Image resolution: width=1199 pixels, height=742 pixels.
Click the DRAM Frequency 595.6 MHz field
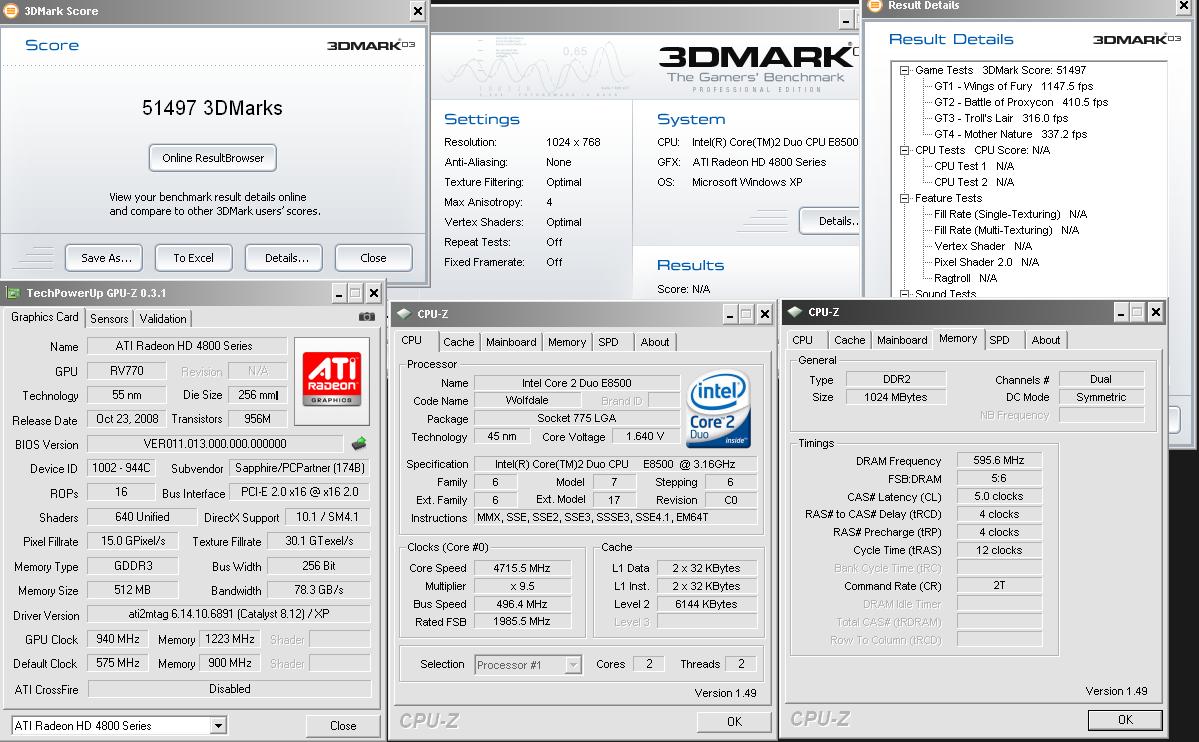(999, 460)
